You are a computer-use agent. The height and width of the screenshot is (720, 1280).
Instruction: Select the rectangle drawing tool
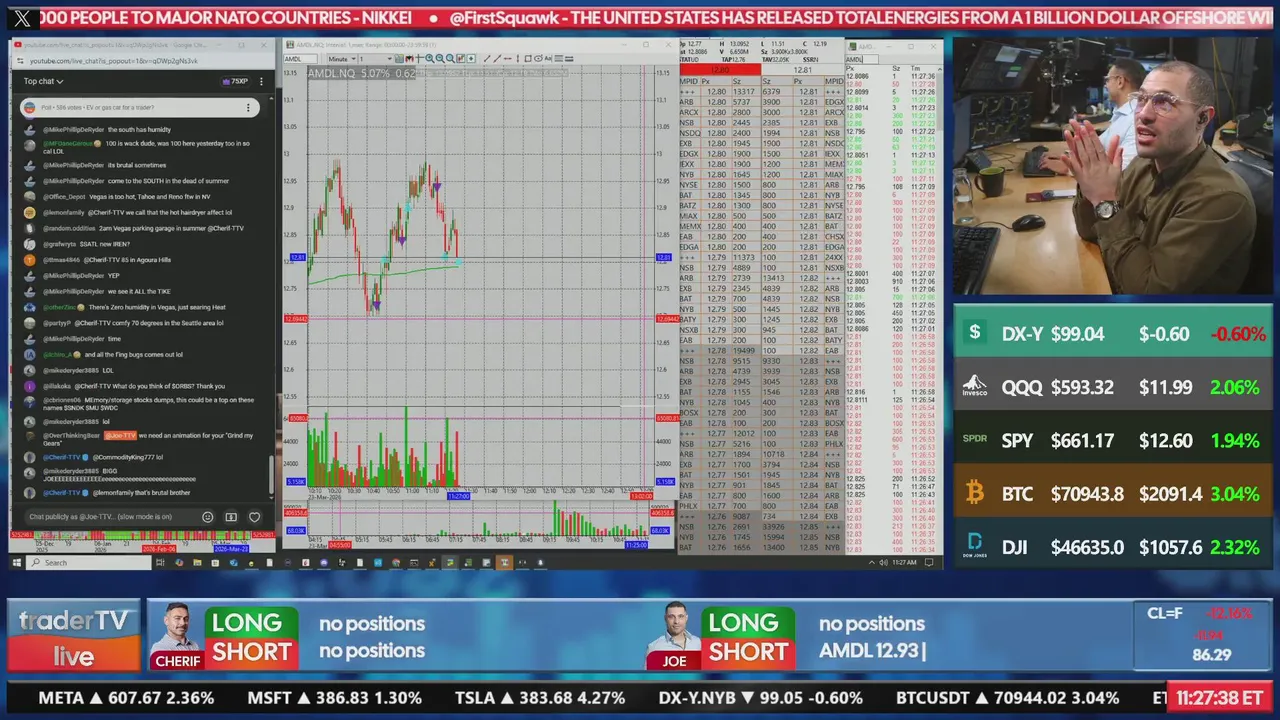528,59
